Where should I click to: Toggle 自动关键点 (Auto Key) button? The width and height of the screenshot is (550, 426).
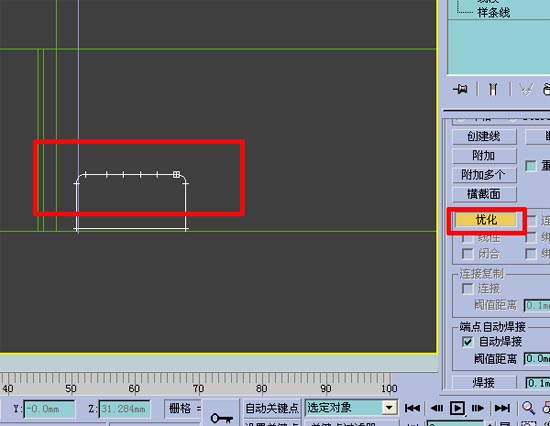272,408
